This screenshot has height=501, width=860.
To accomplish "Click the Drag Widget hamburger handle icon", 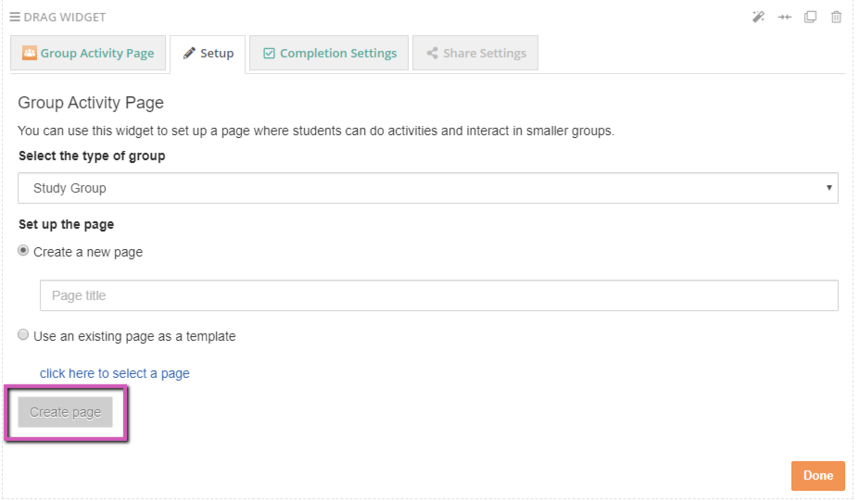I will [x=15, y=17].
